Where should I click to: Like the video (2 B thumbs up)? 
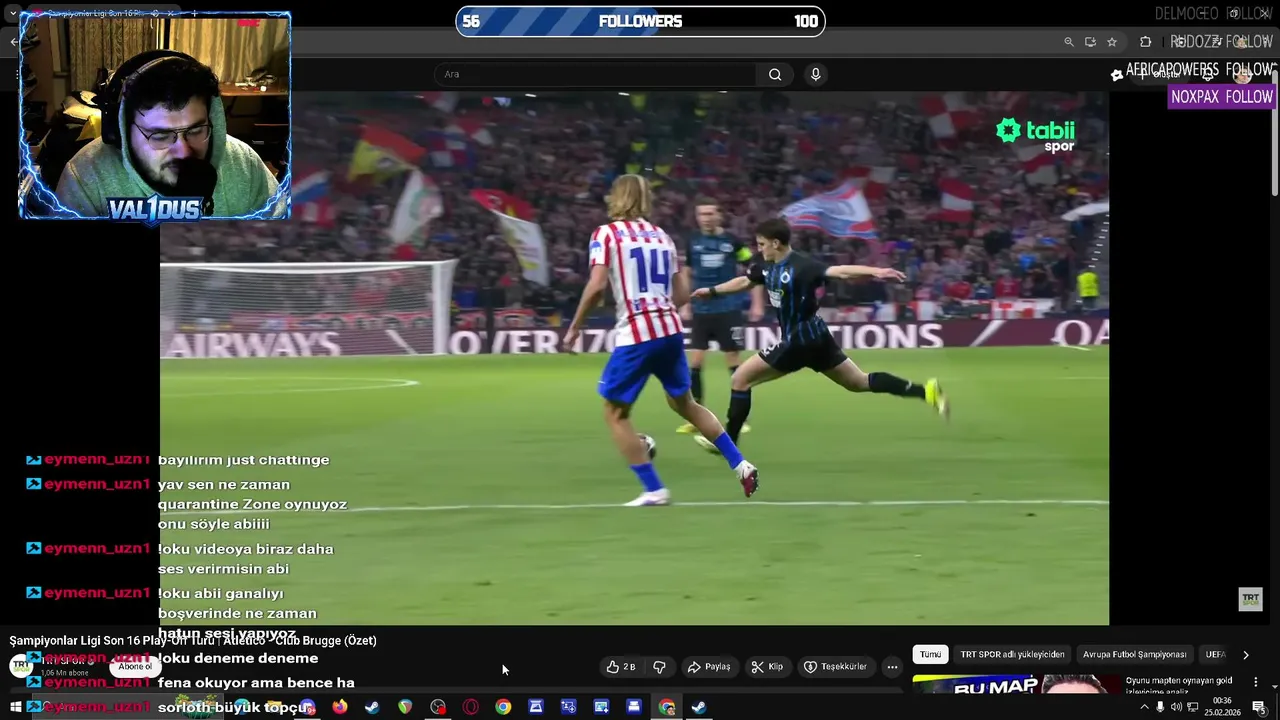point(621,667)
